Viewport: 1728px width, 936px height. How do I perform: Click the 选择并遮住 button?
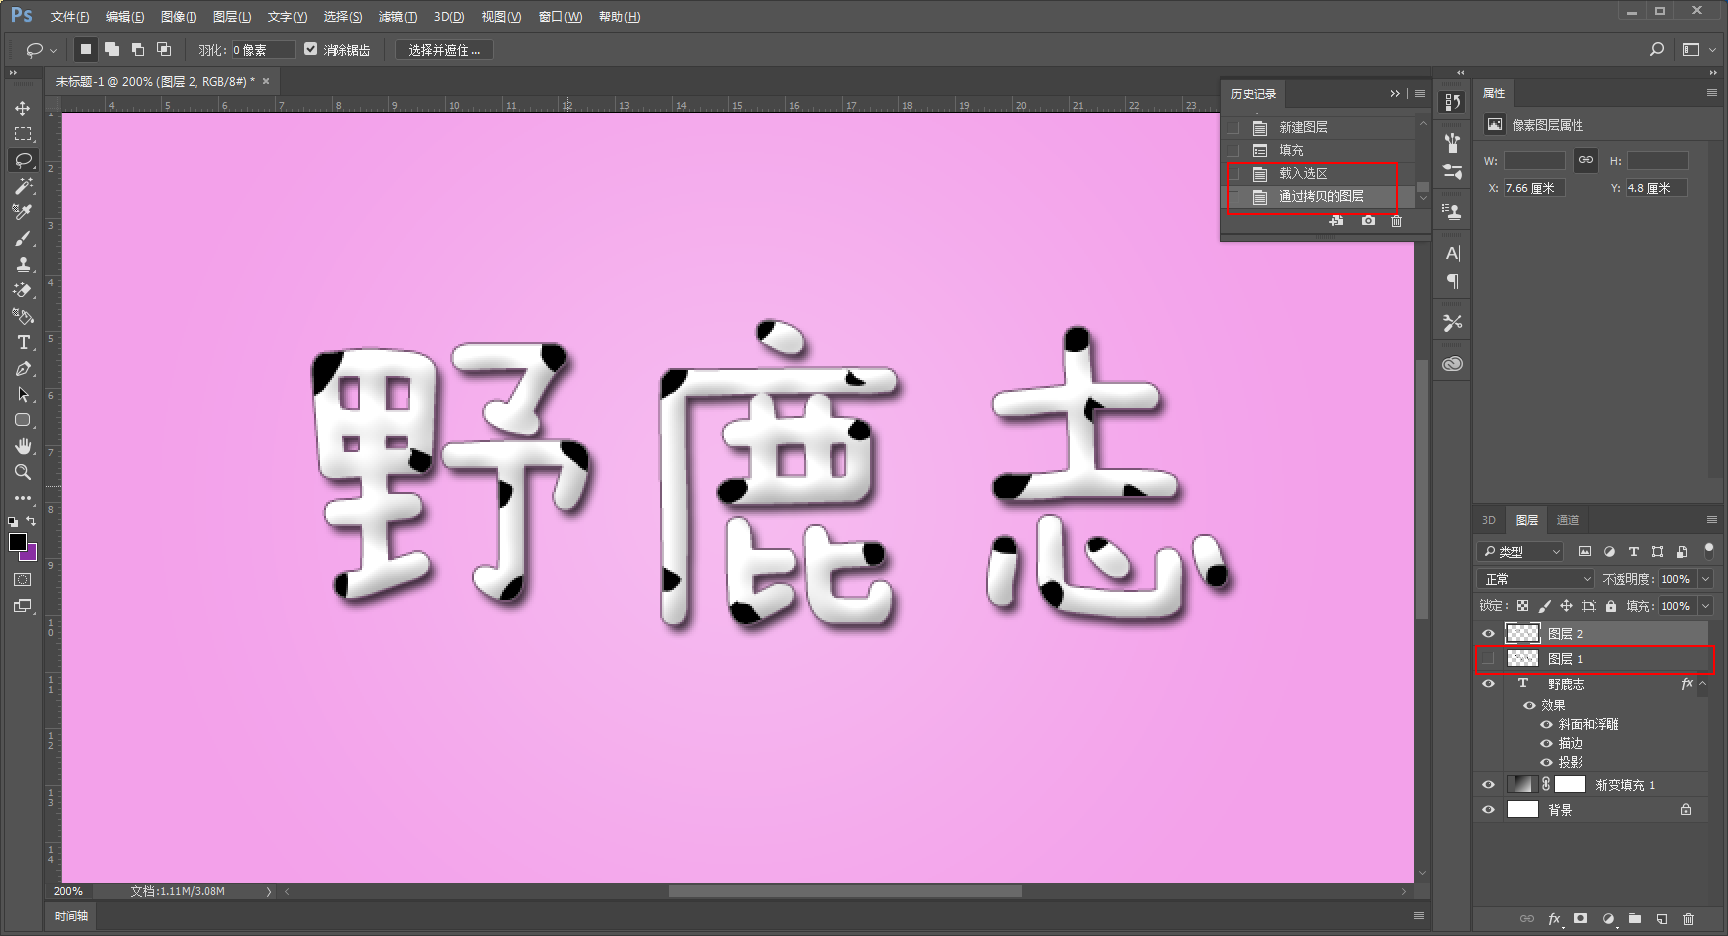tap(444, 49)
